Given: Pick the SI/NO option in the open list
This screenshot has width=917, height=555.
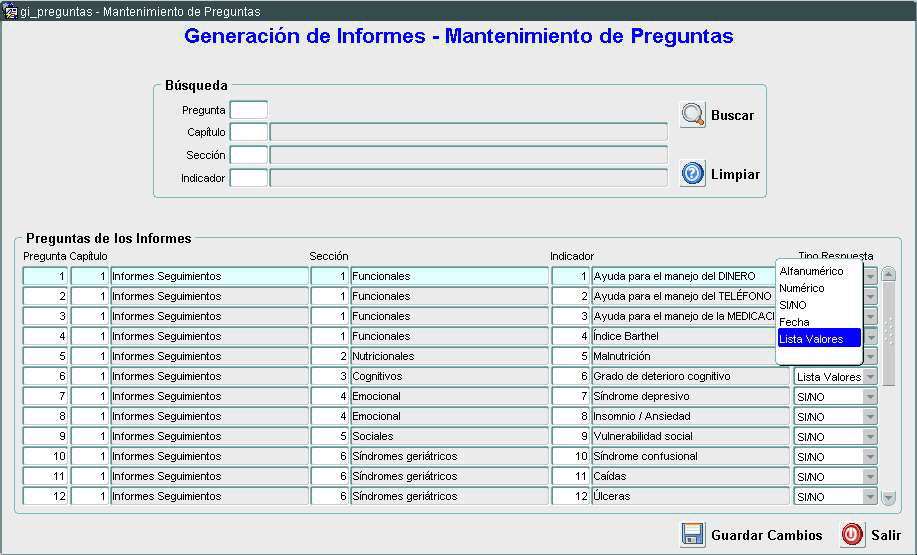Looking at the screenshot, I should click(793, 305).
